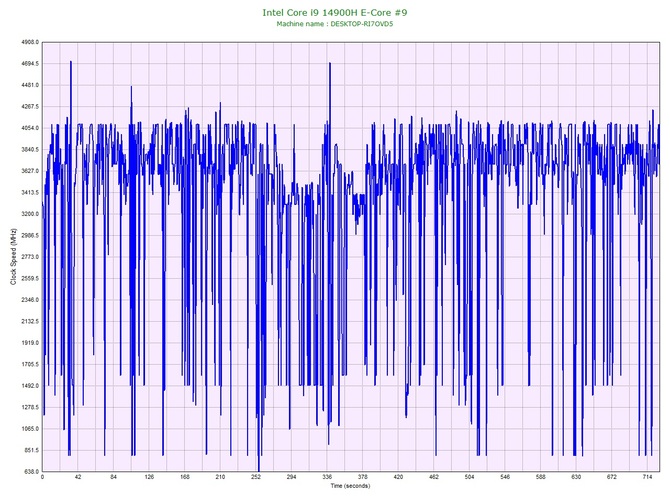Viewport: 670px width, 503px height.
Task: Click the 42 time axis tick label
Action: pos(78,477)
